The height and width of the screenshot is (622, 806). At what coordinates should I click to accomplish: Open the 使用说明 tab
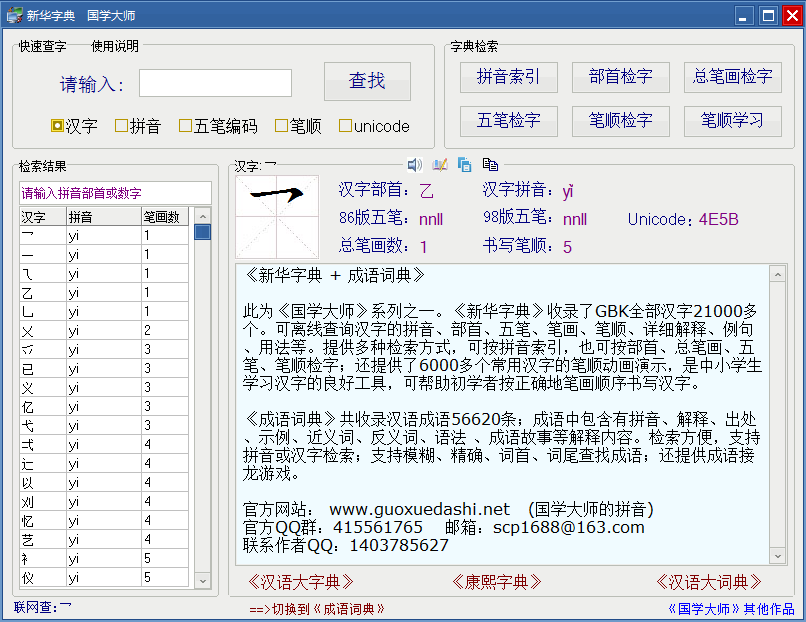(115, 46)
